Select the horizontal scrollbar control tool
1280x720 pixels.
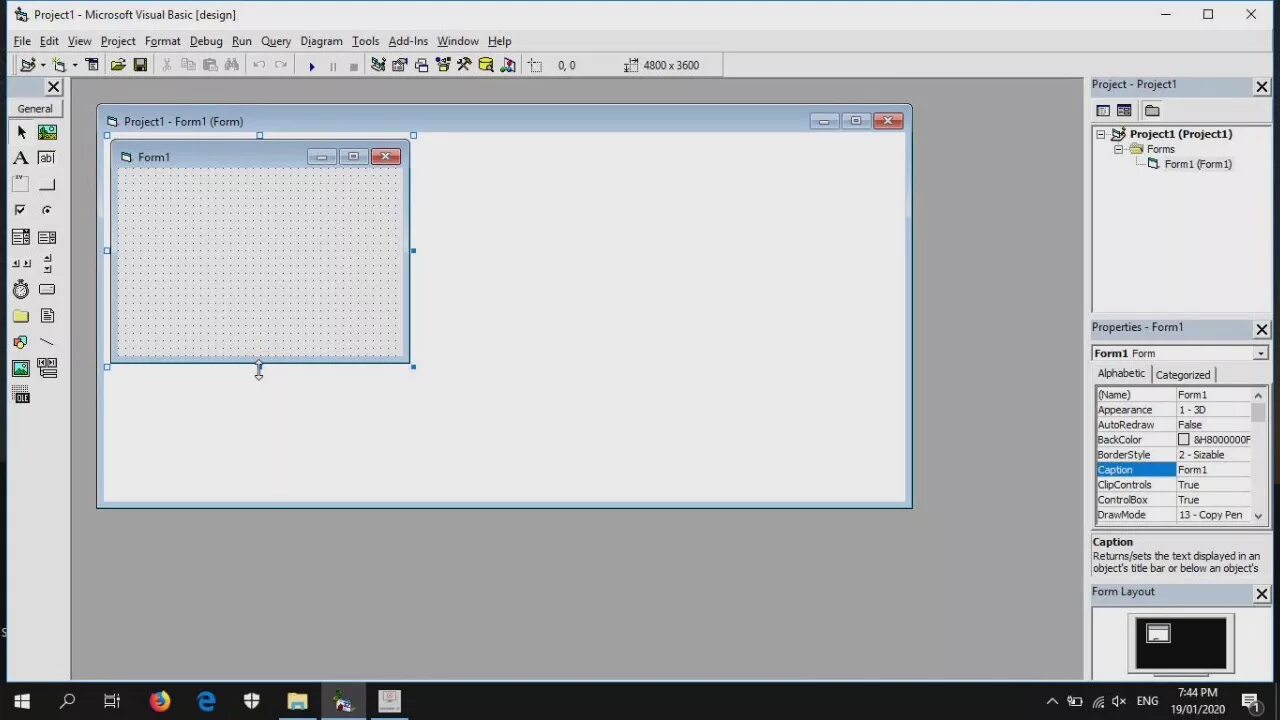21,263
